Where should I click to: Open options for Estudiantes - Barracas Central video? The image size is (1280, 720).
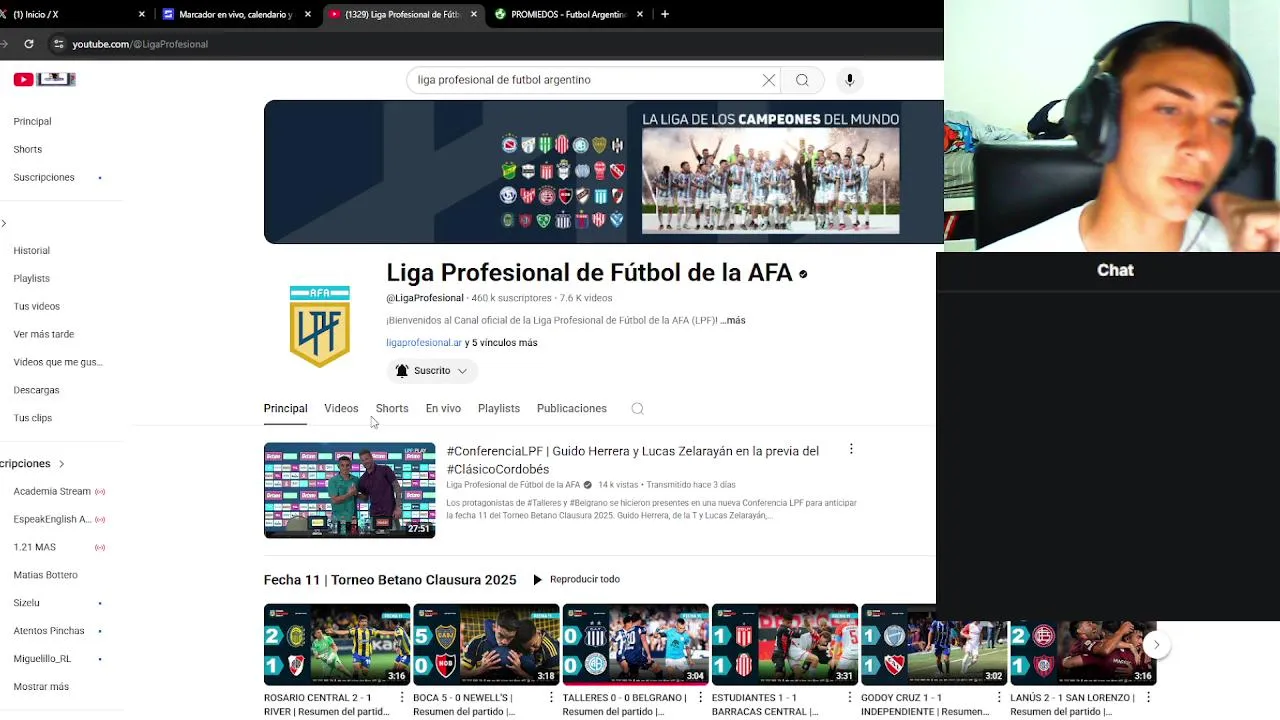pos(849,698)
